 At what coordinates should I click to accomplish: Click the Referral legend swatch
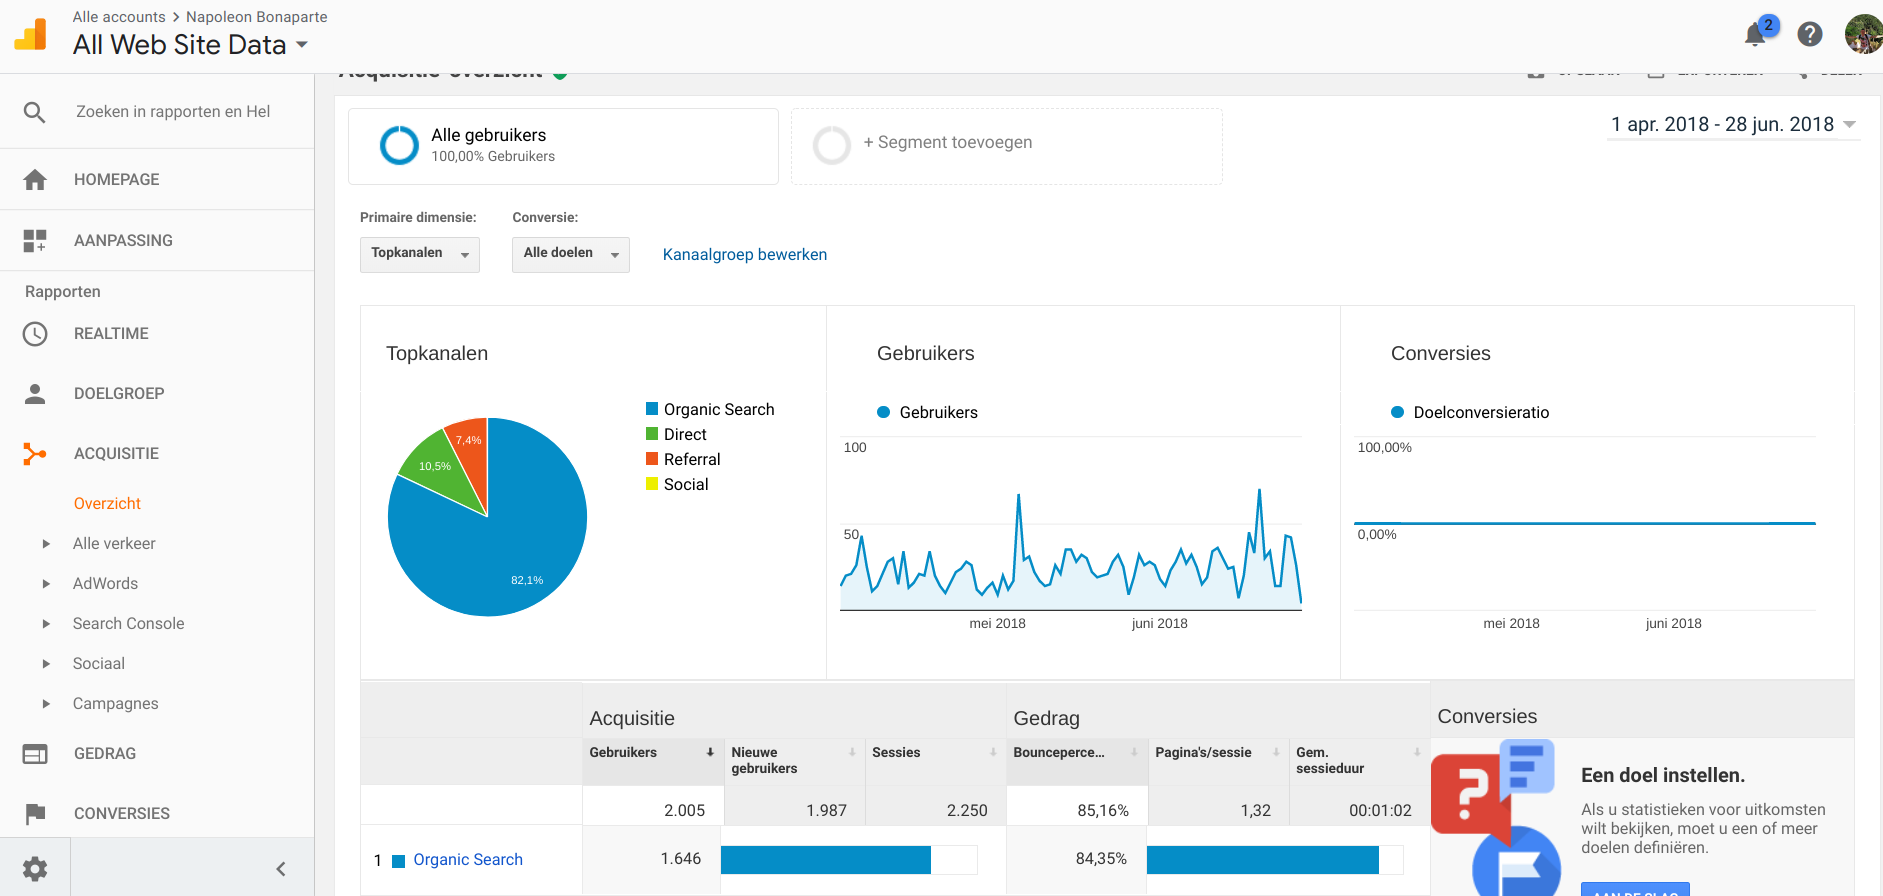[652, 459]
